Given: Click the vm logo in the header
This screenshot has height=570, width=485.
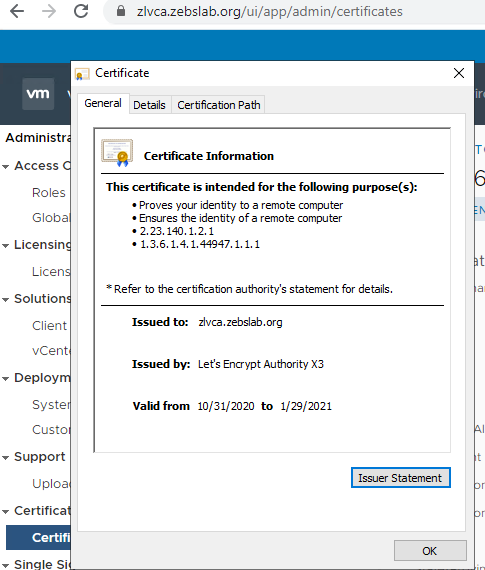Looking at the screenshot, I should pos(38,94).
